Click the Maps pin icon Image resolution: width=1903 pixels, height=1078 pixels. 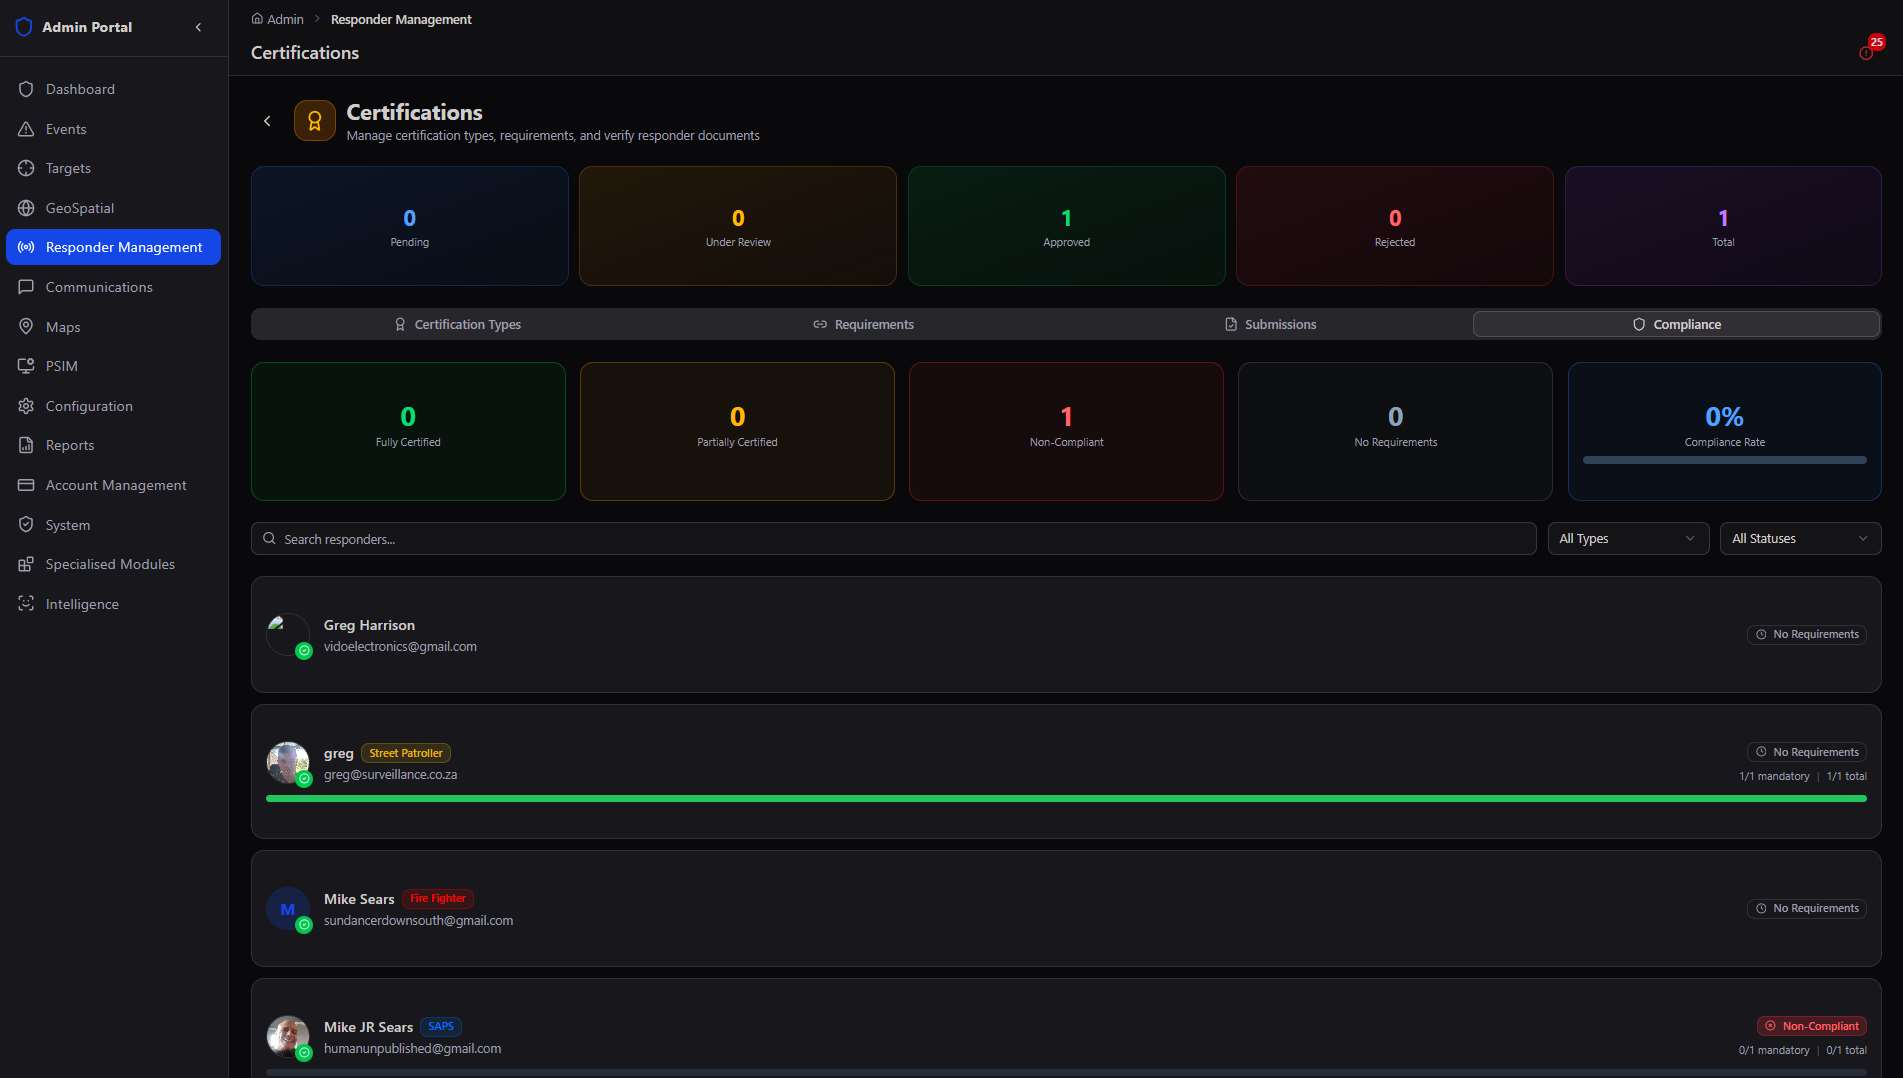tap(26, 327)
